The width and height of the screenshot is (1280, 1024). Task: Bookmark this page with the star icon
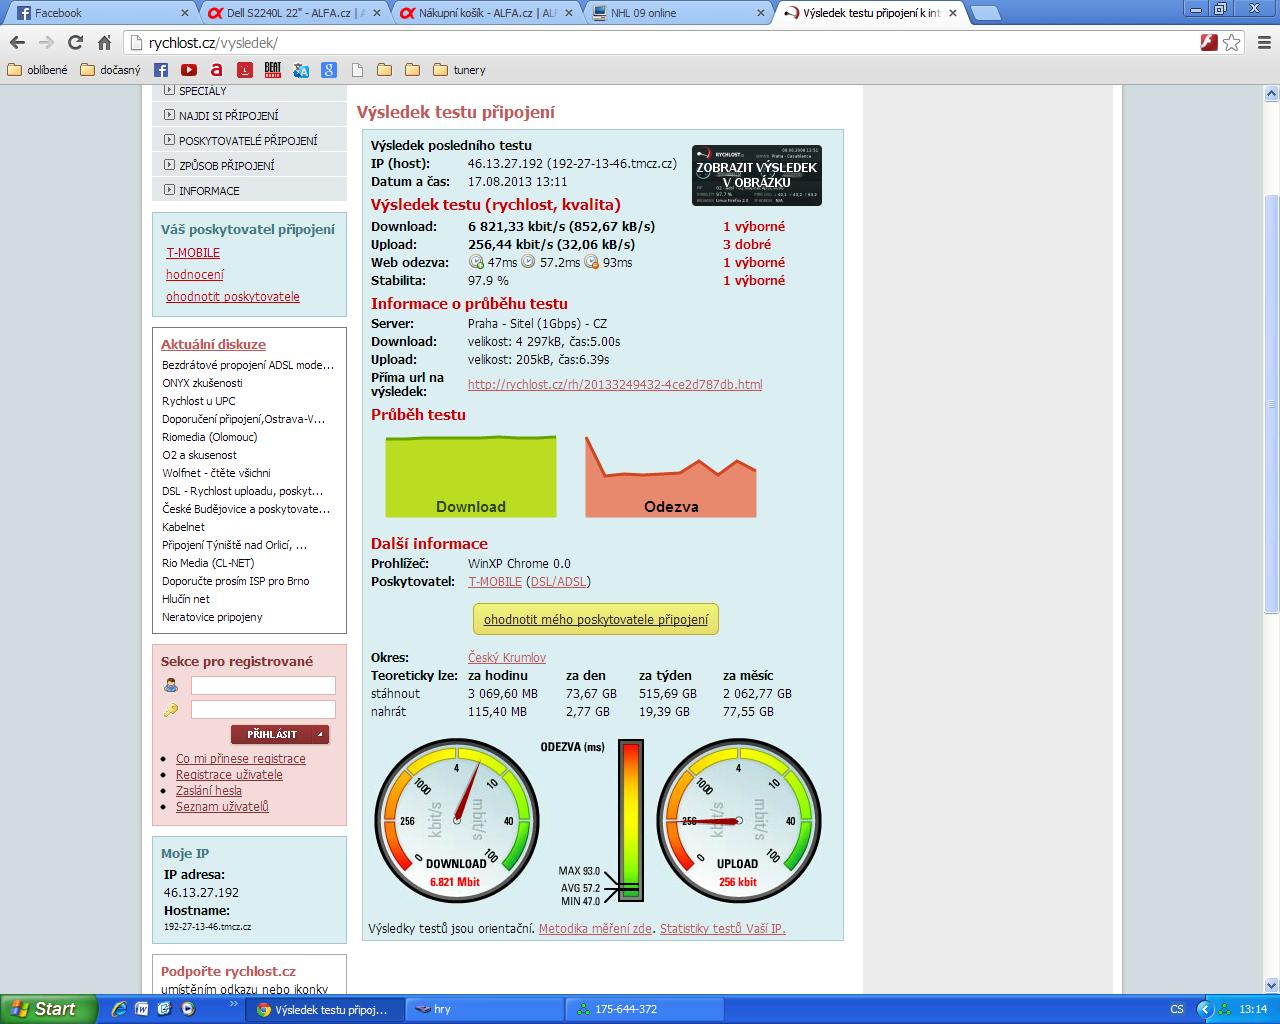click(x=1232, y=42)
